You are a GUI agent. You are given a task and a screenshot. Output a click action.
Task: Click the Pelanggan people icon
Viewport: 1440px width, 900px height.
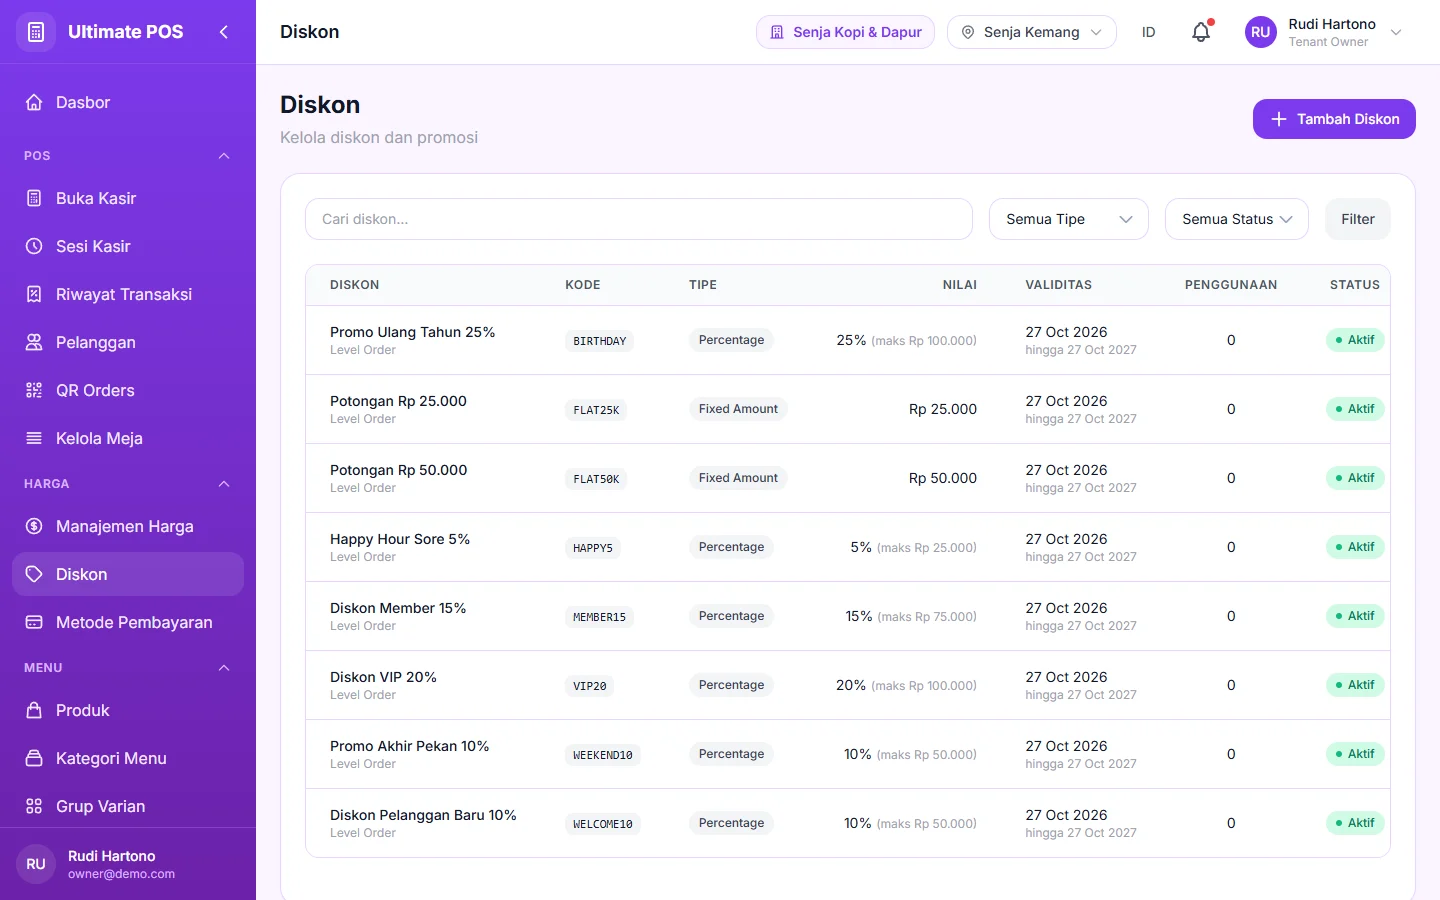[34, 342]
